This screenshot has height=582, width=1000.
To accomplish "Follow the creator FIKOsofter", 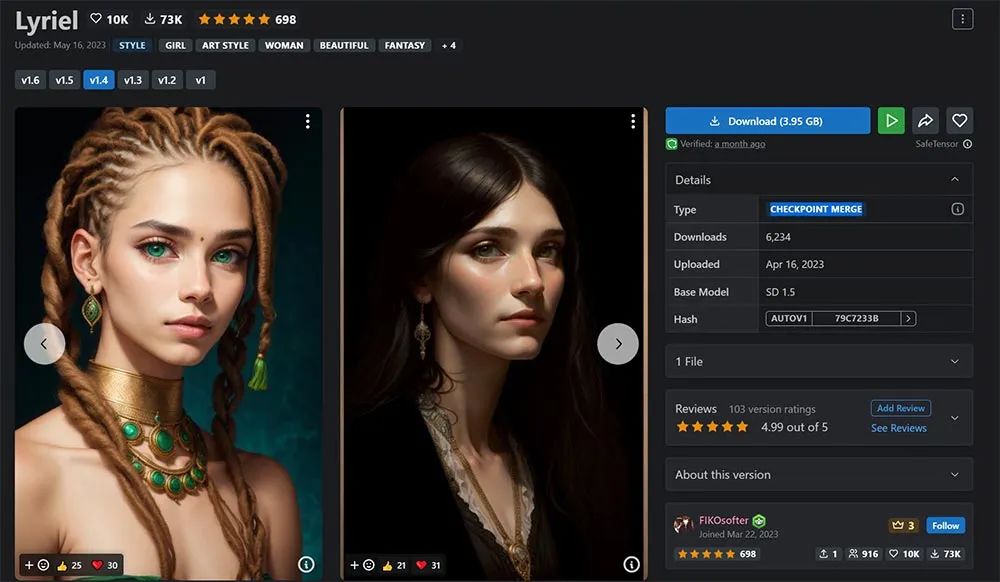I will pos(944,526).
